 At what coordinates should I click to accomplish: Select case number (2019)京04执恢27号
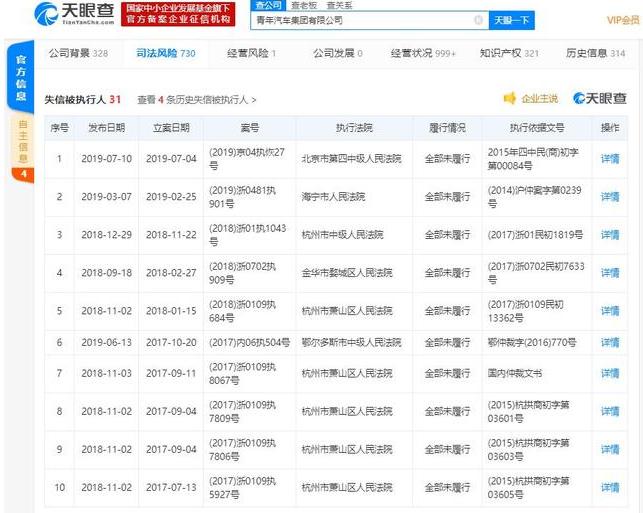click(x=247, y=159)
